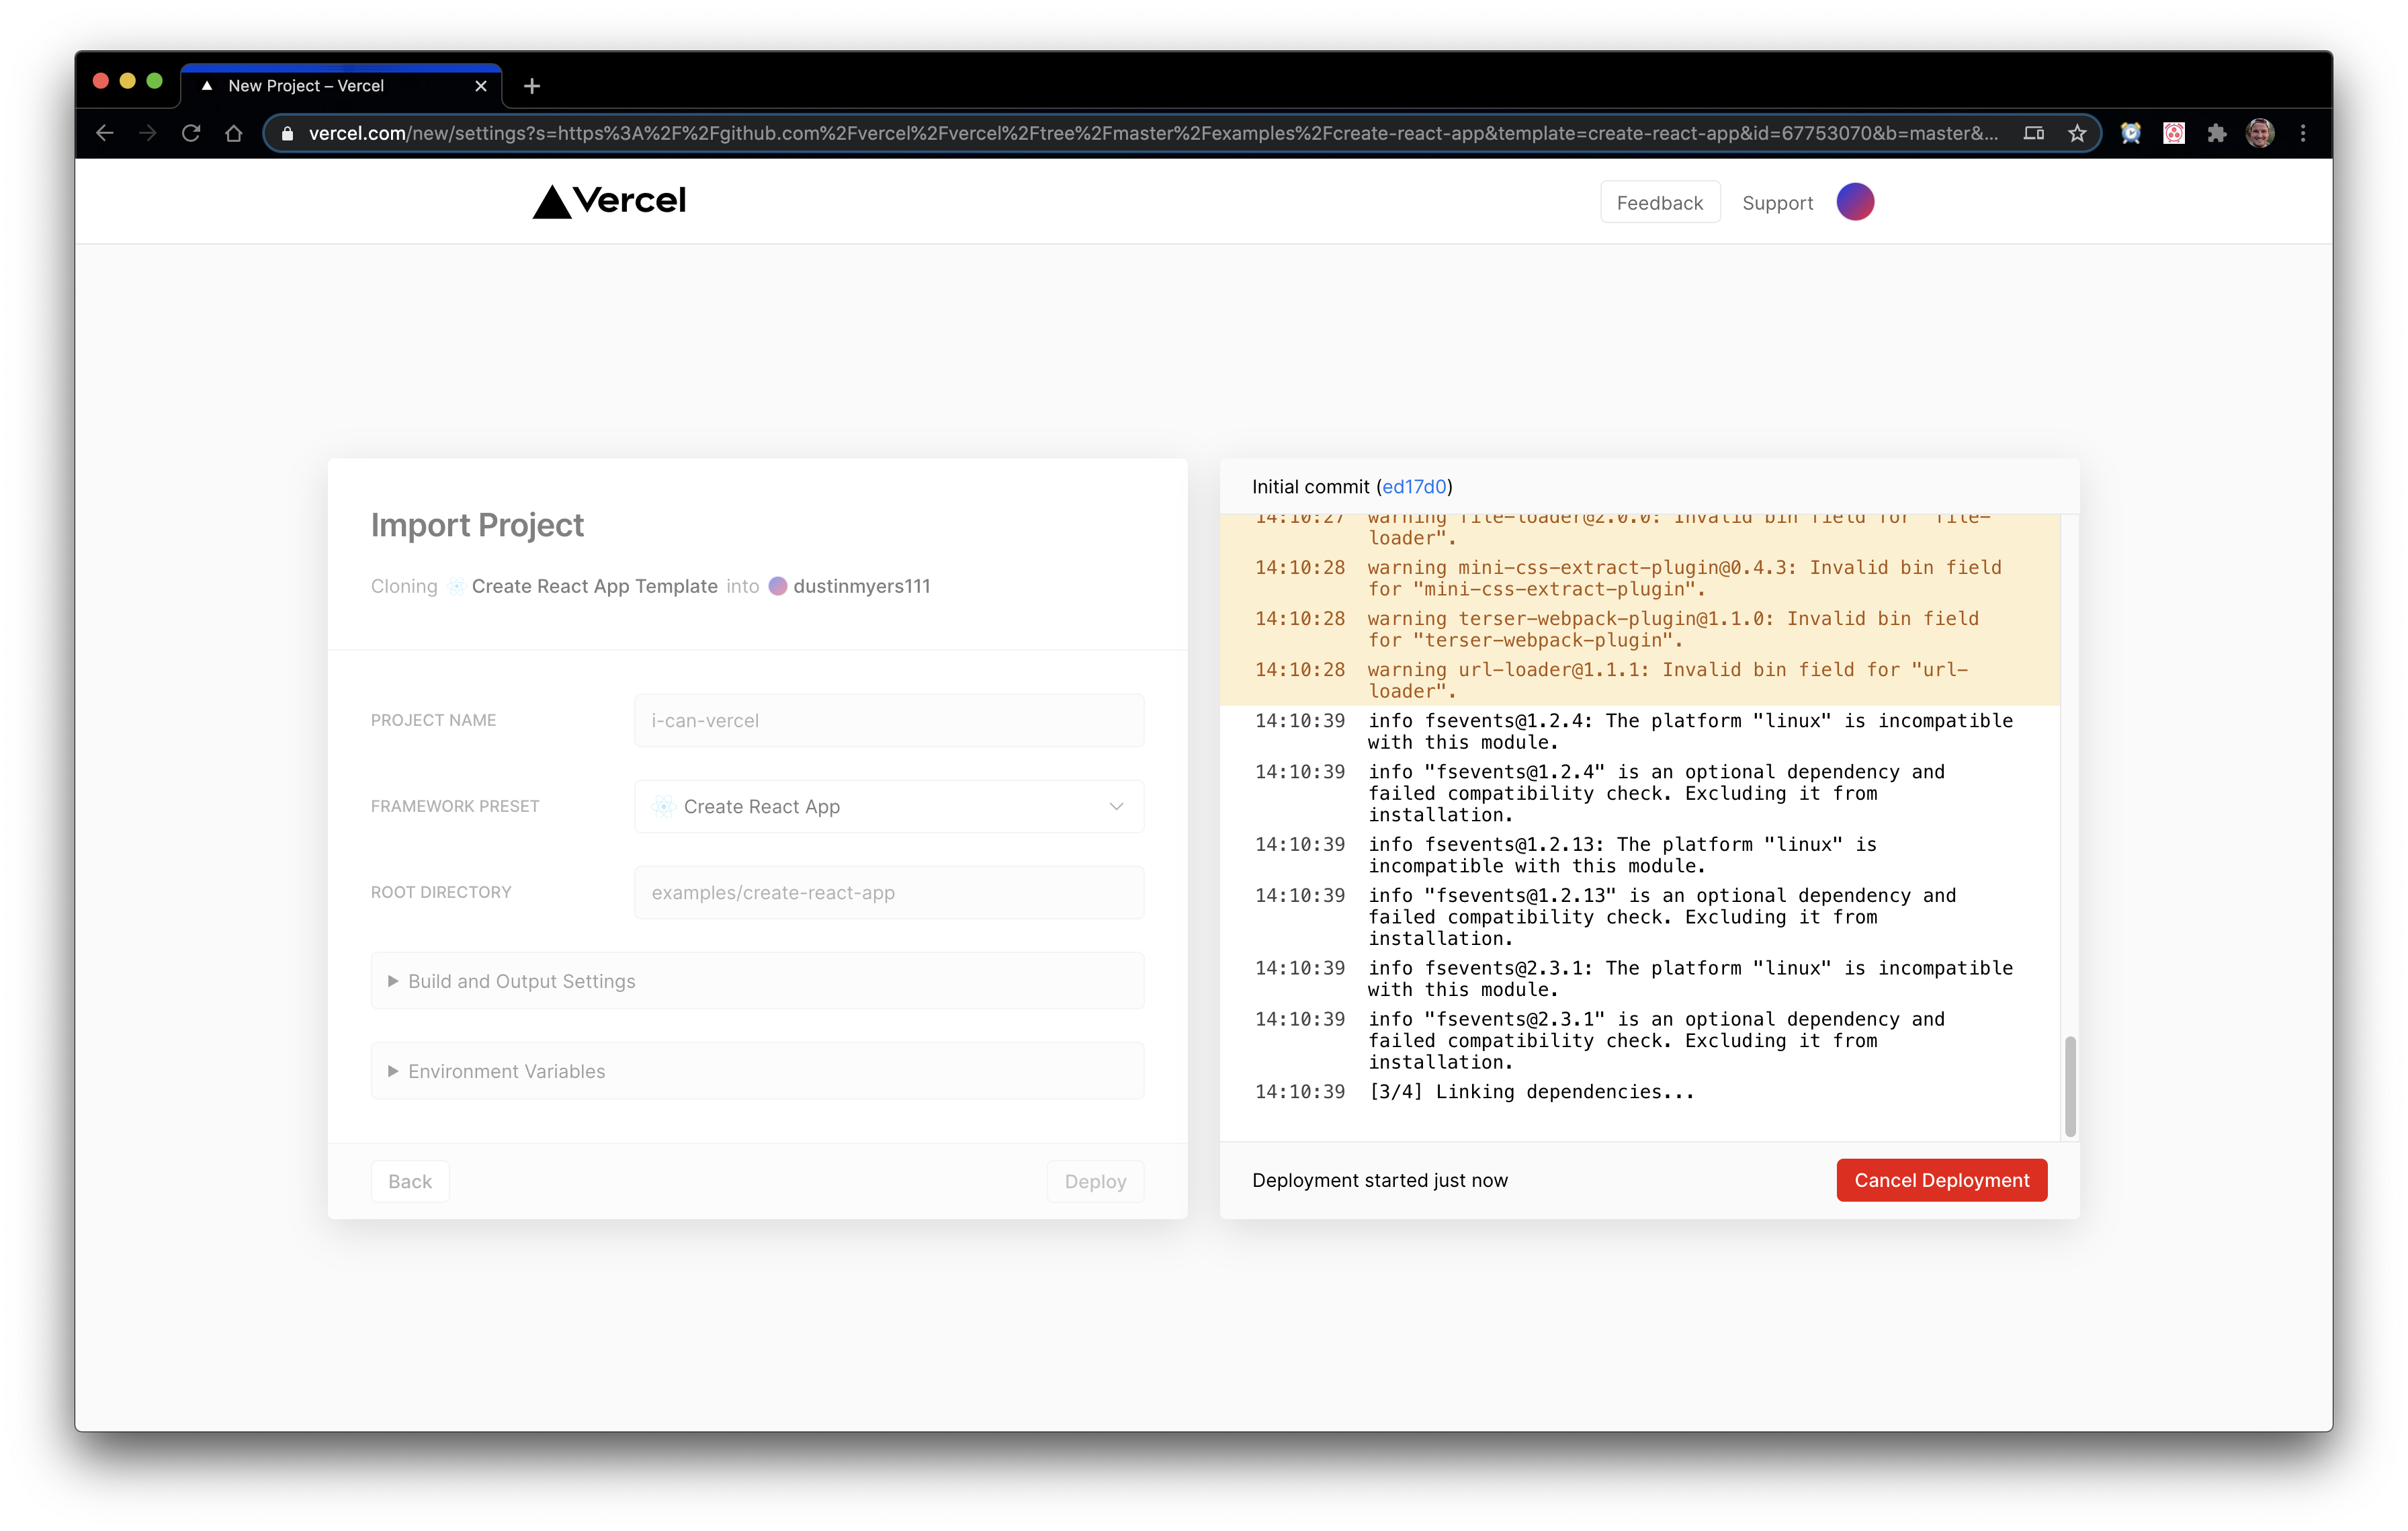Select the New Project – Vercel tab
The height and width of the screenshot is (1531, 2408).
click(341, 86)
